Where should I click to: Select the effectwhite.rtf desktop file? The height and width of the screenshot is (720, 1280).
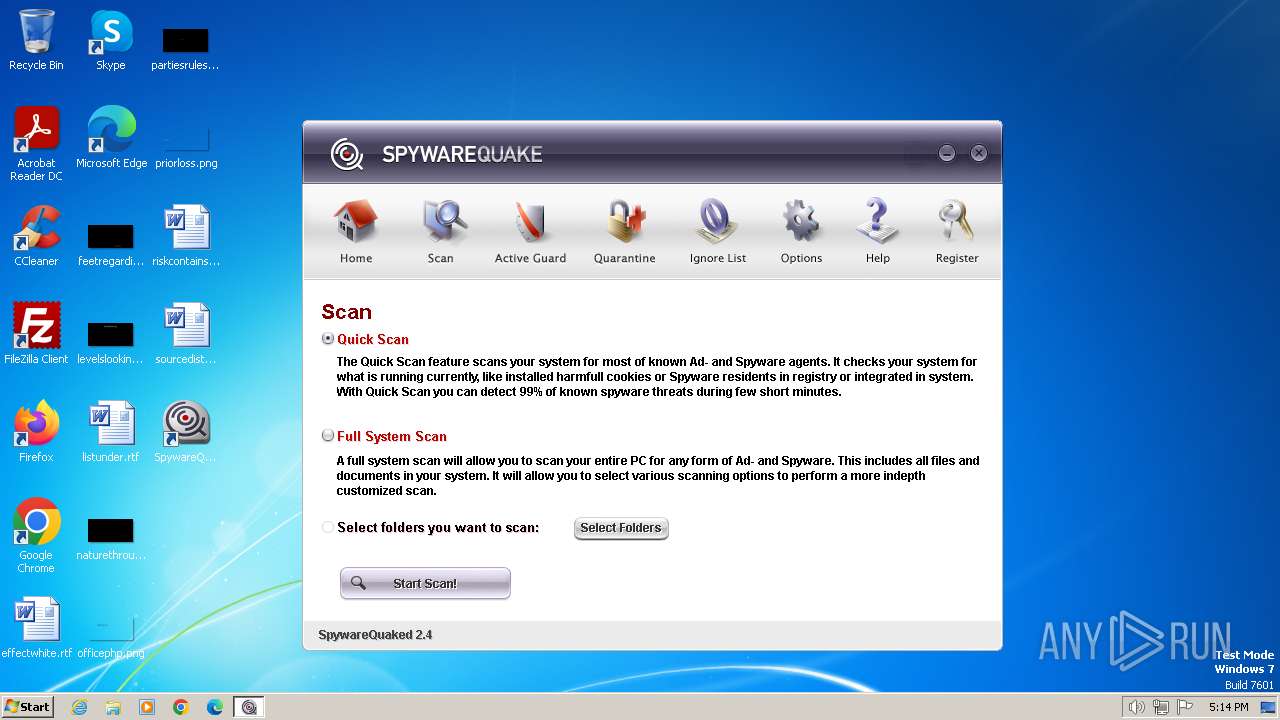[x=37, y=627]
